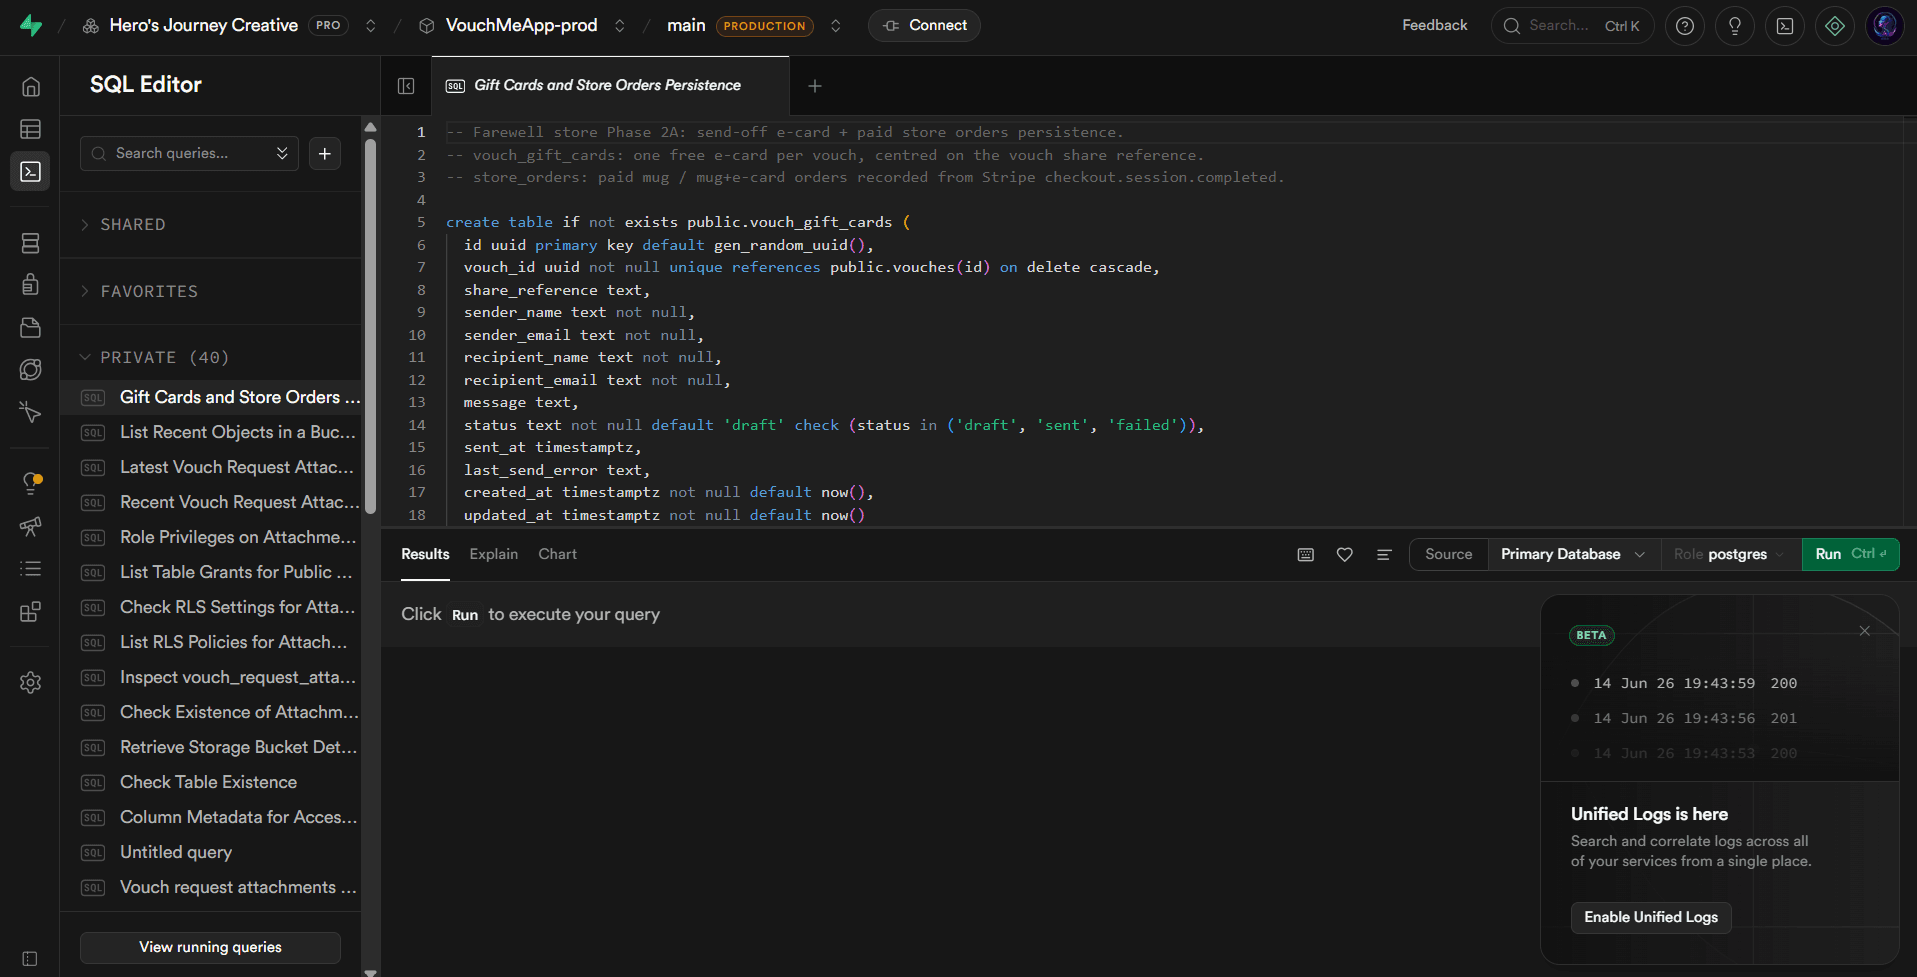The image size is (1917, 977).
Task: Select Gift Cards and Store Orders Persistence tab
Action: tap(610, 86)
